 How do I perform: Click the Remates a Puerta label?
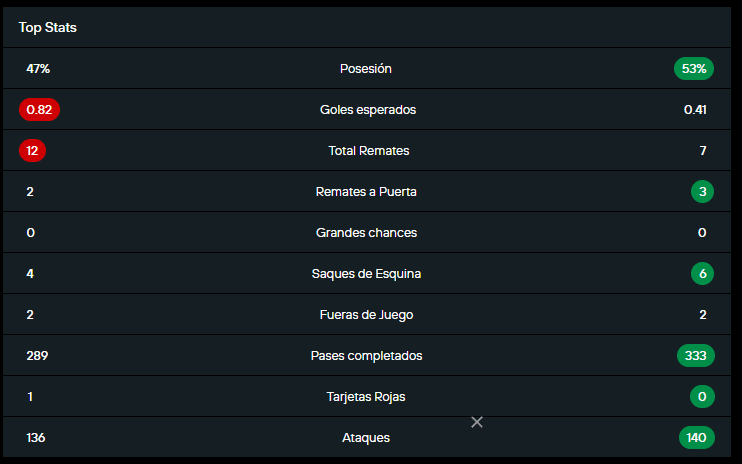pyautogui.click(x=366, y=192)
